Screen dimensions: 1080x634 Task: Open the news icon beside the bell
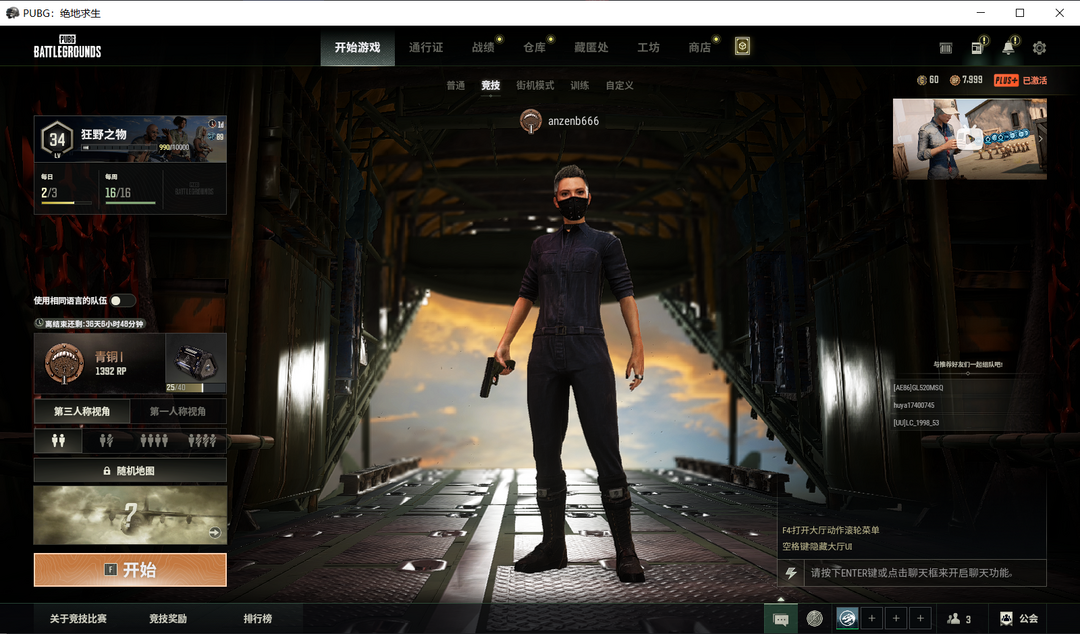pyautogui.click(x=977, y=48)
